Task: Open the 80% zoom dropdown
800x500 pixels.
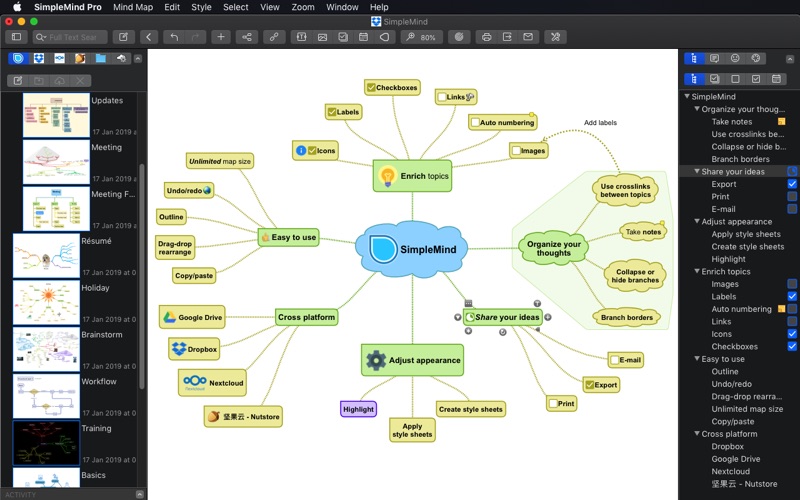Action: tap(422, 37)
